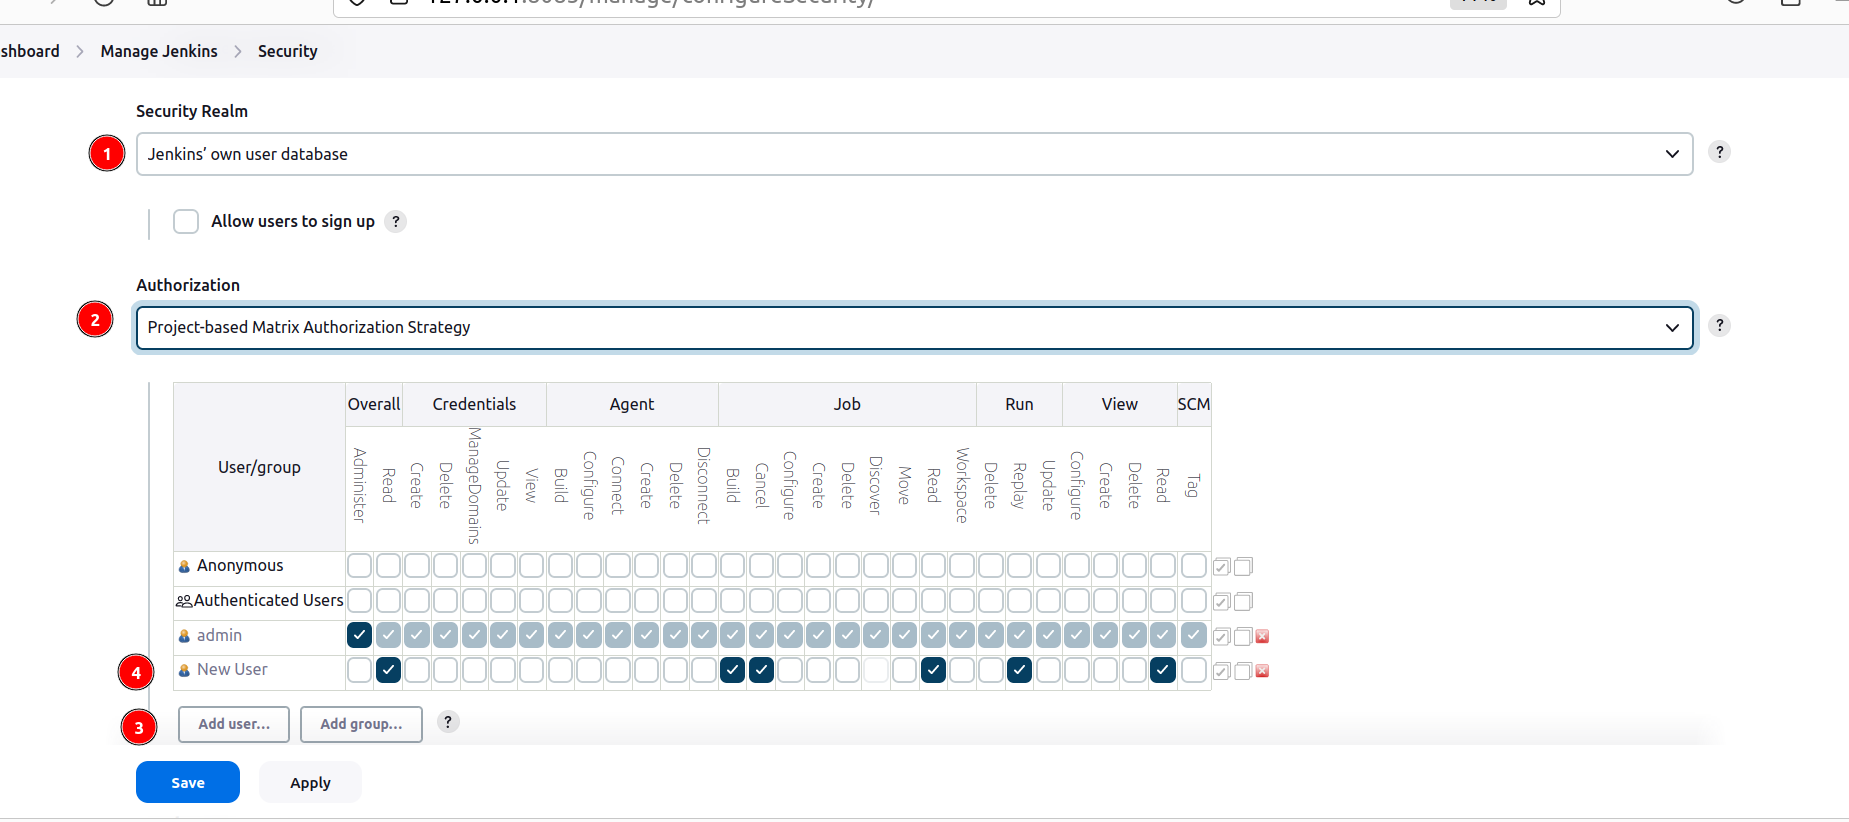The width and height of the screenshot is (1849, 822).
Task: Go to Dashboard breadcrumb
Action: (30, 51)
